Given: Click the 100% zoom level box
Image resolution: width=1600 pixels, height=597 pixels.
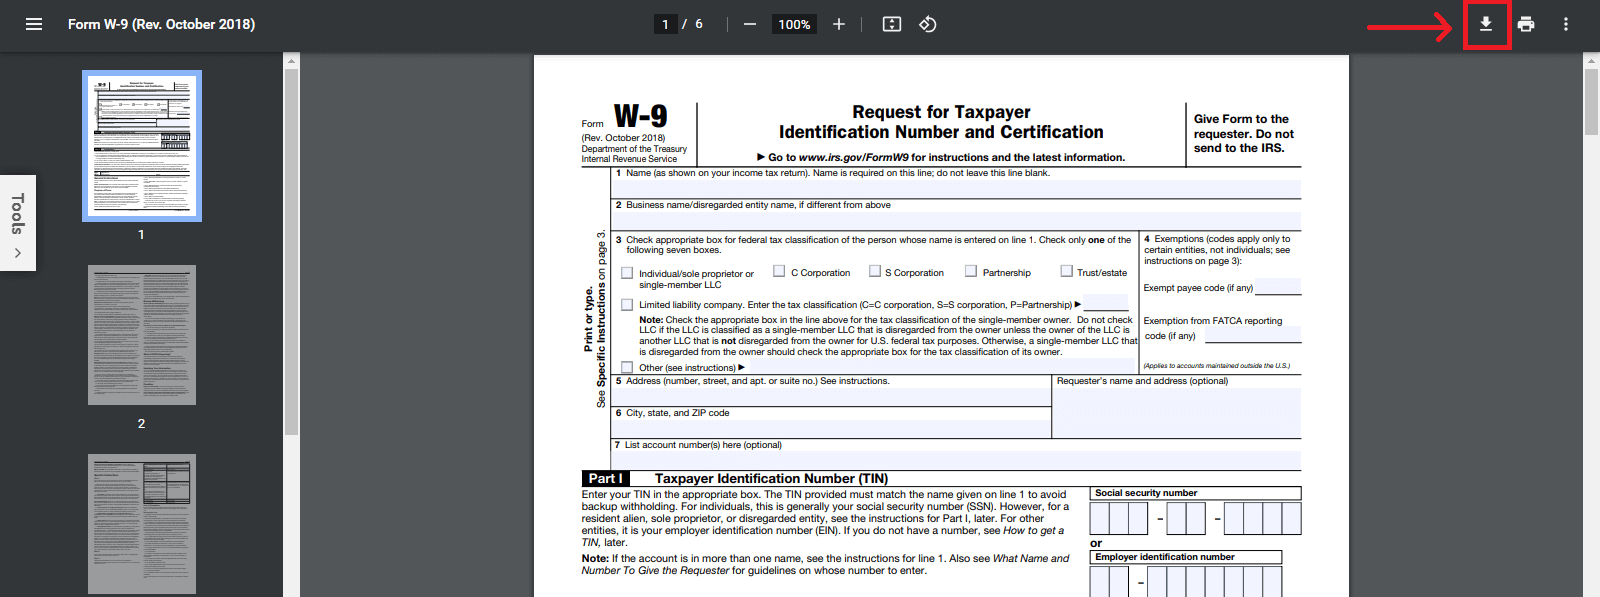Looking at the screenshot, I should [x=794, y=24].
